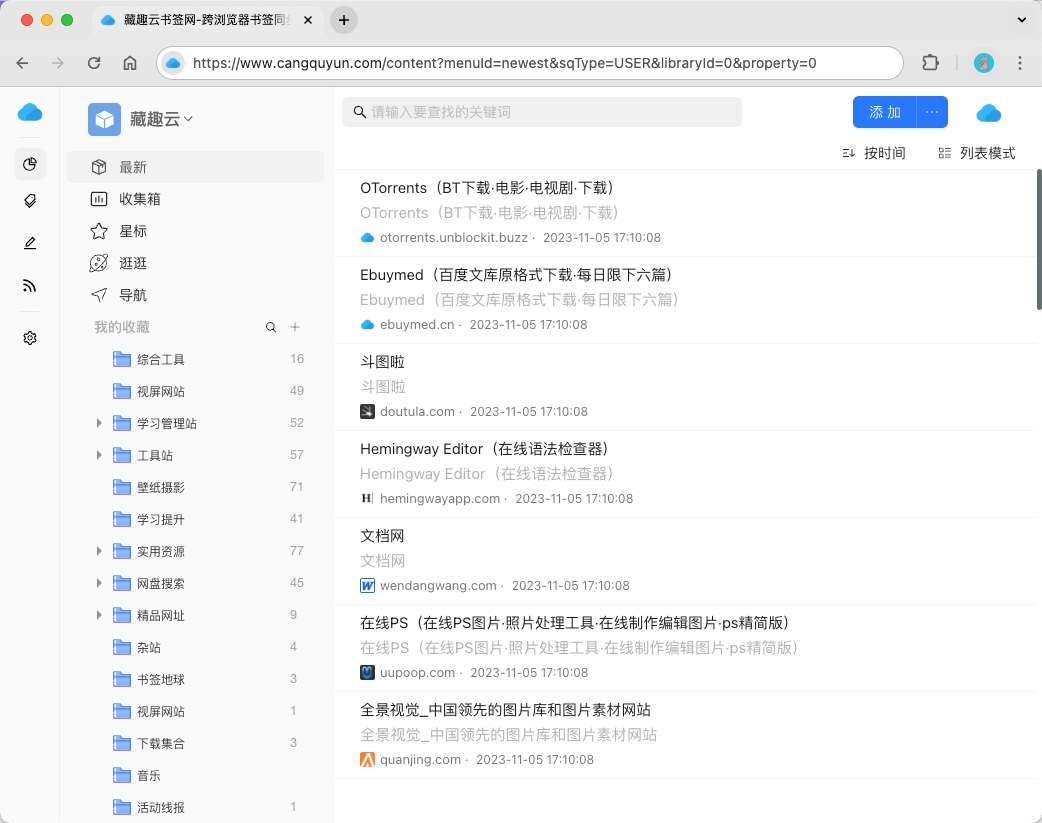Click the quanjing.com favicon
Viewport: 1042px width, 823px height.
(x=367, y=760)
